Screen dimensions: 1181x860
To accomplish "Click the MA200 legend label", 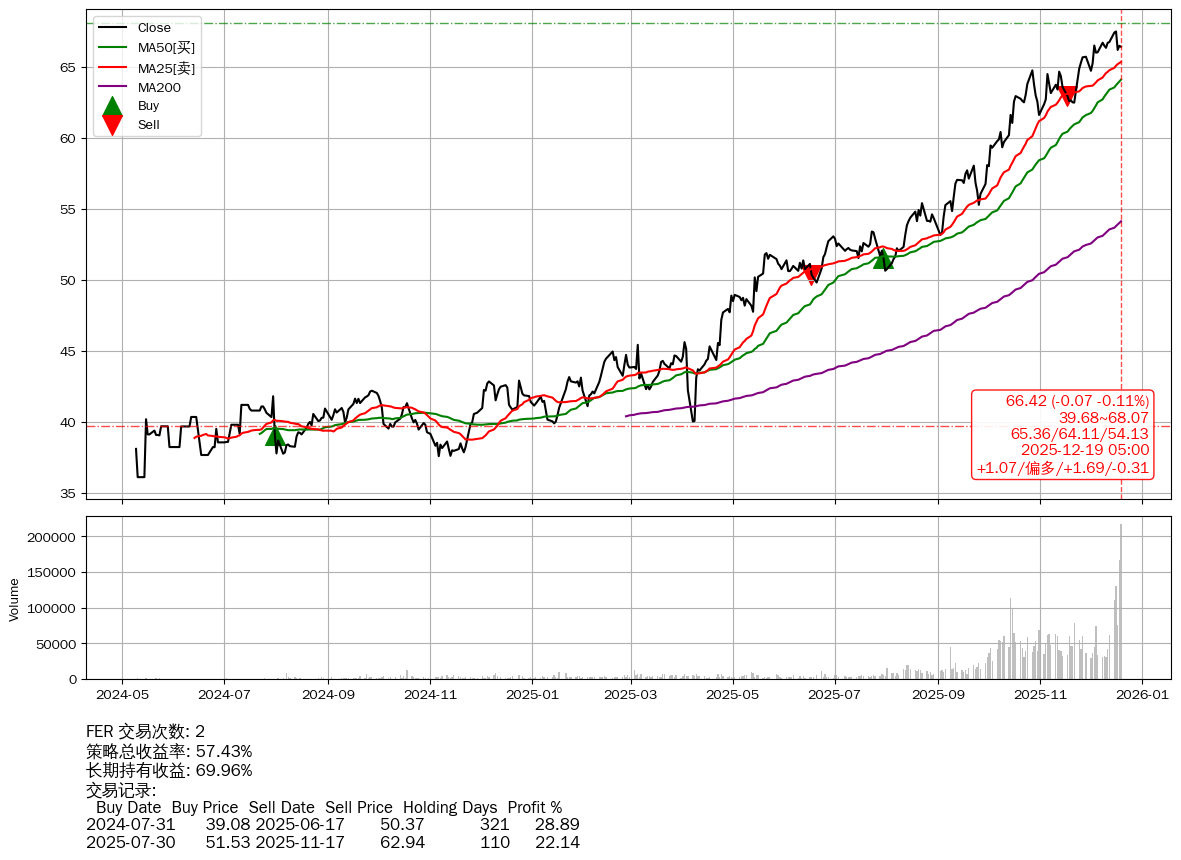I will [x=159, y=87].
